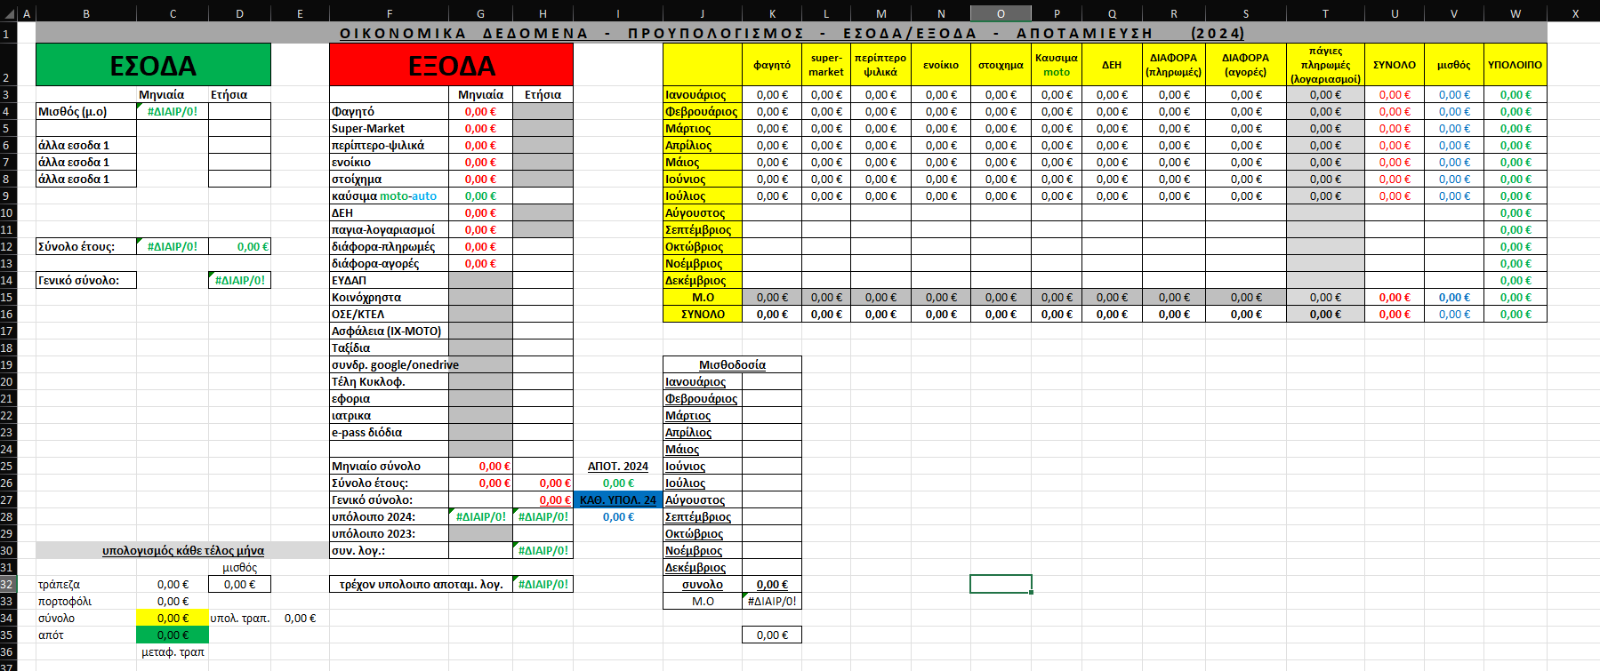Select the blue 'ΚΑΘ. ΥΠΟΛ. 24' cell
Image resolution: width=1600 pixels, height=671 pixels.
(618, 500)
